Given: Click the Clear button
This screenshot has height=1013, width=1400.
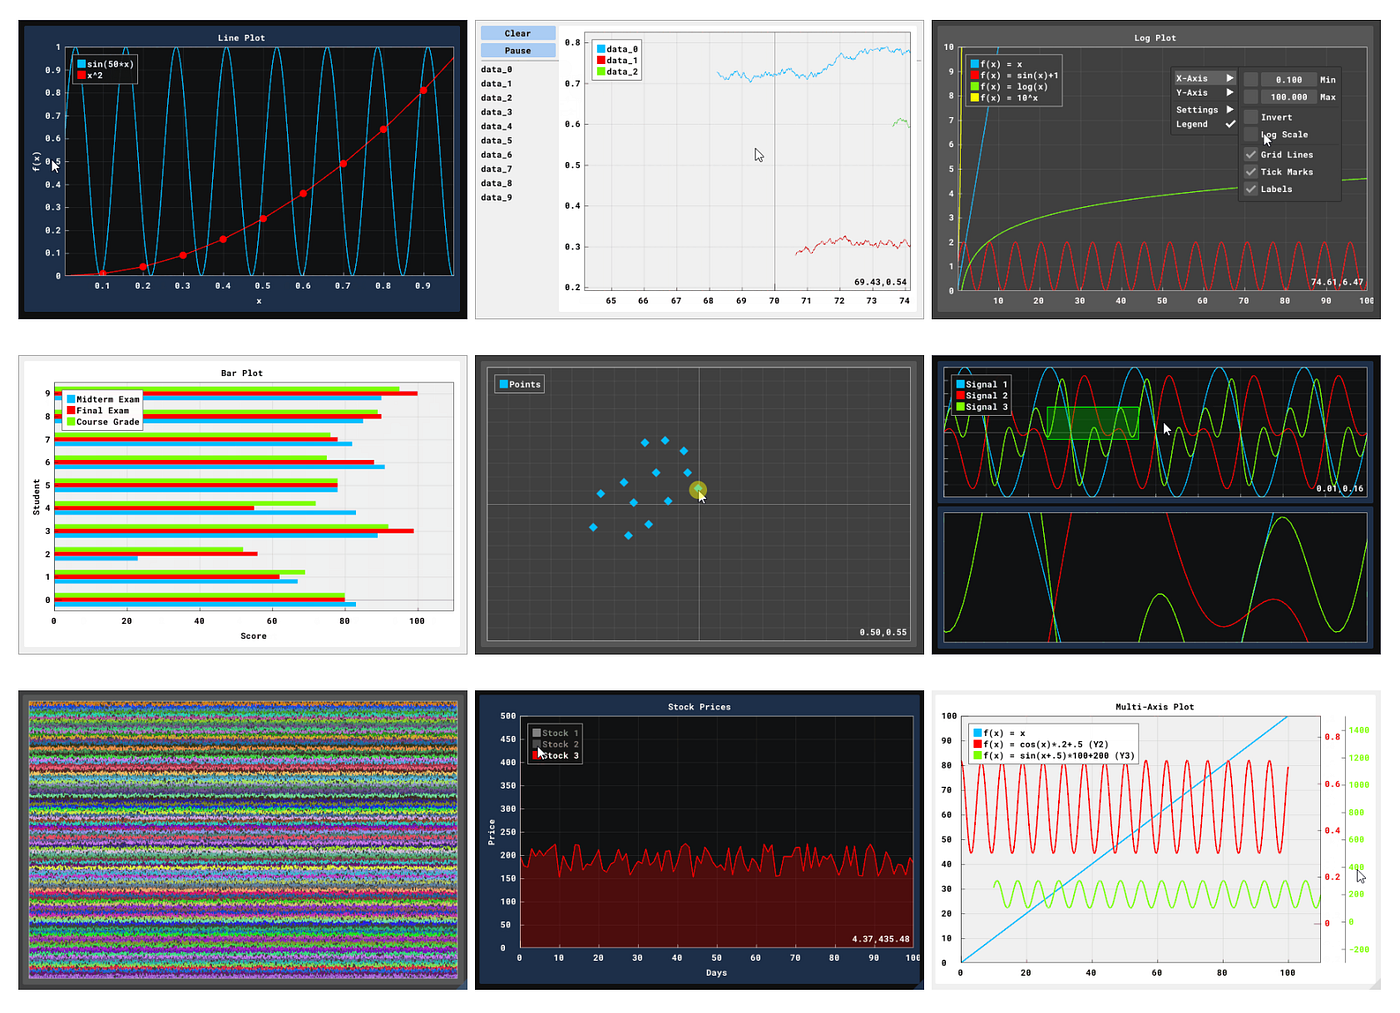Looking at the screenshot, I should click(x=518, y=34).
